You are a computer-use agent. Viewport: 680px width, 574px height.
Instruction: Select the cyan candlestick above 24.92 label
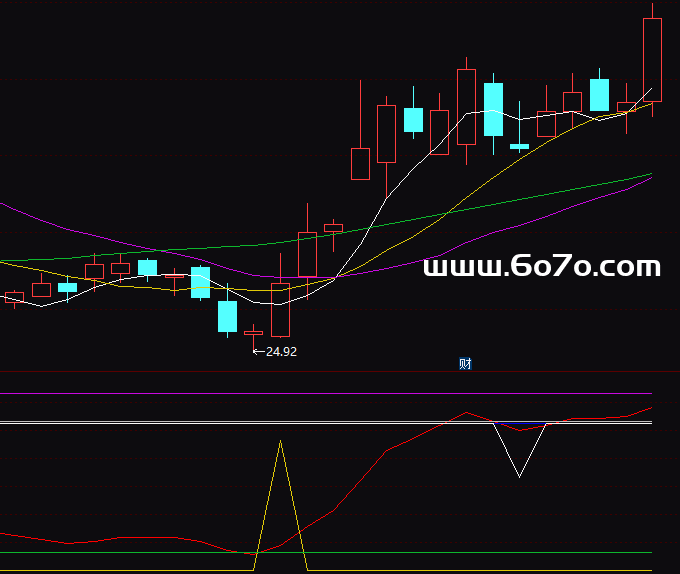pos(228,316)
